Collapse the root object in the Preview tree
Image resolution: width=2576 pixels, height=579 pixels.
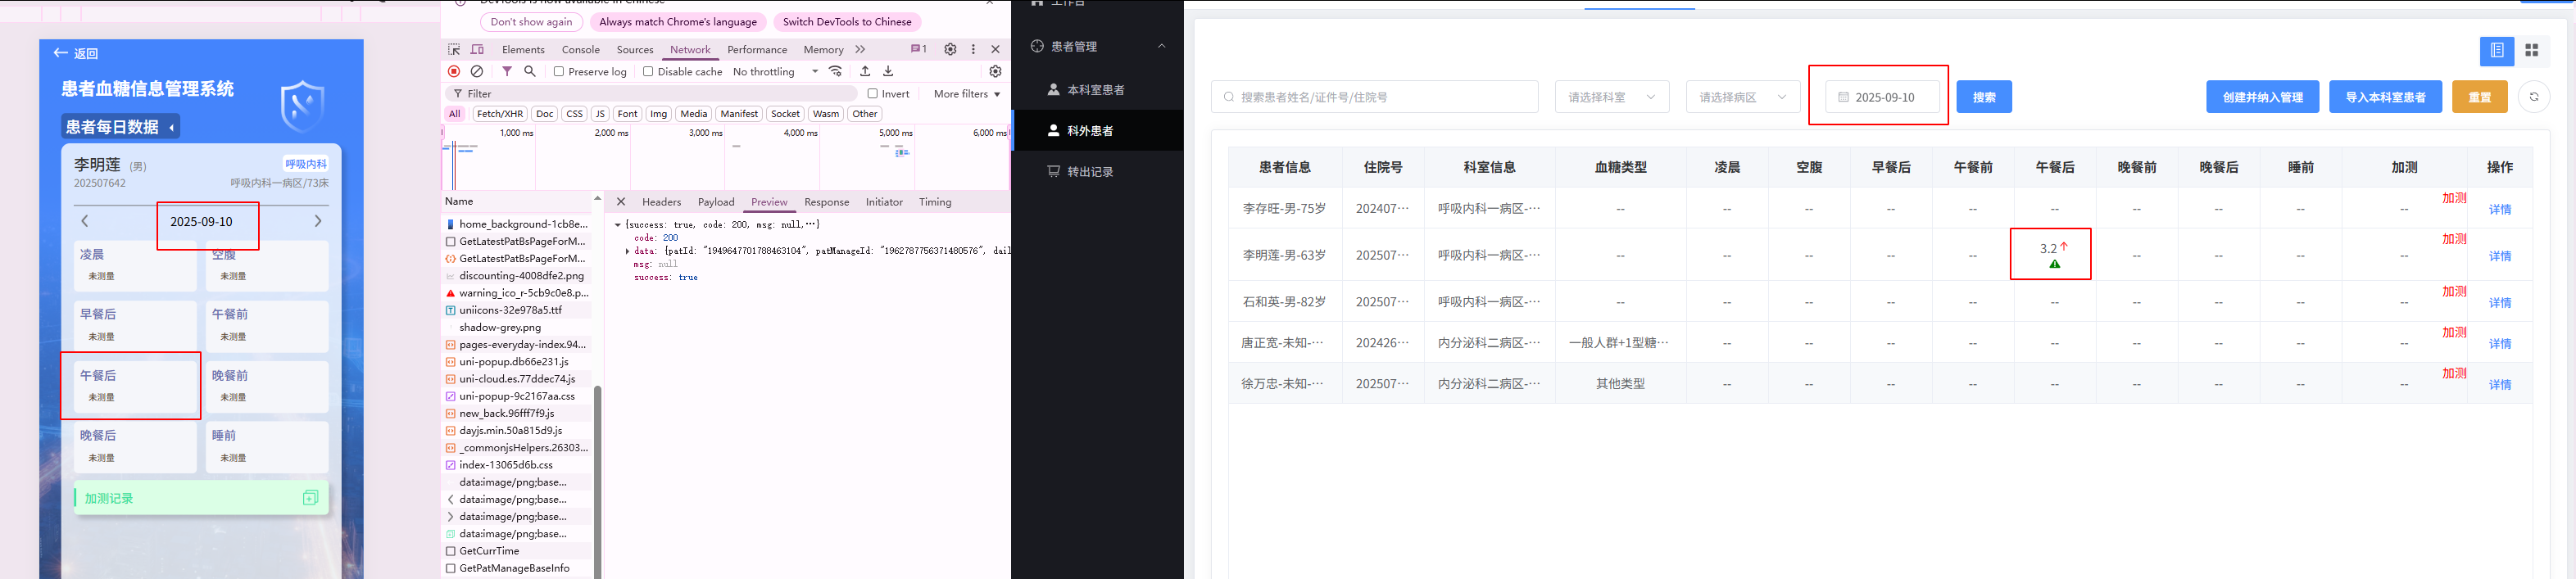click(x=618, y=225)
